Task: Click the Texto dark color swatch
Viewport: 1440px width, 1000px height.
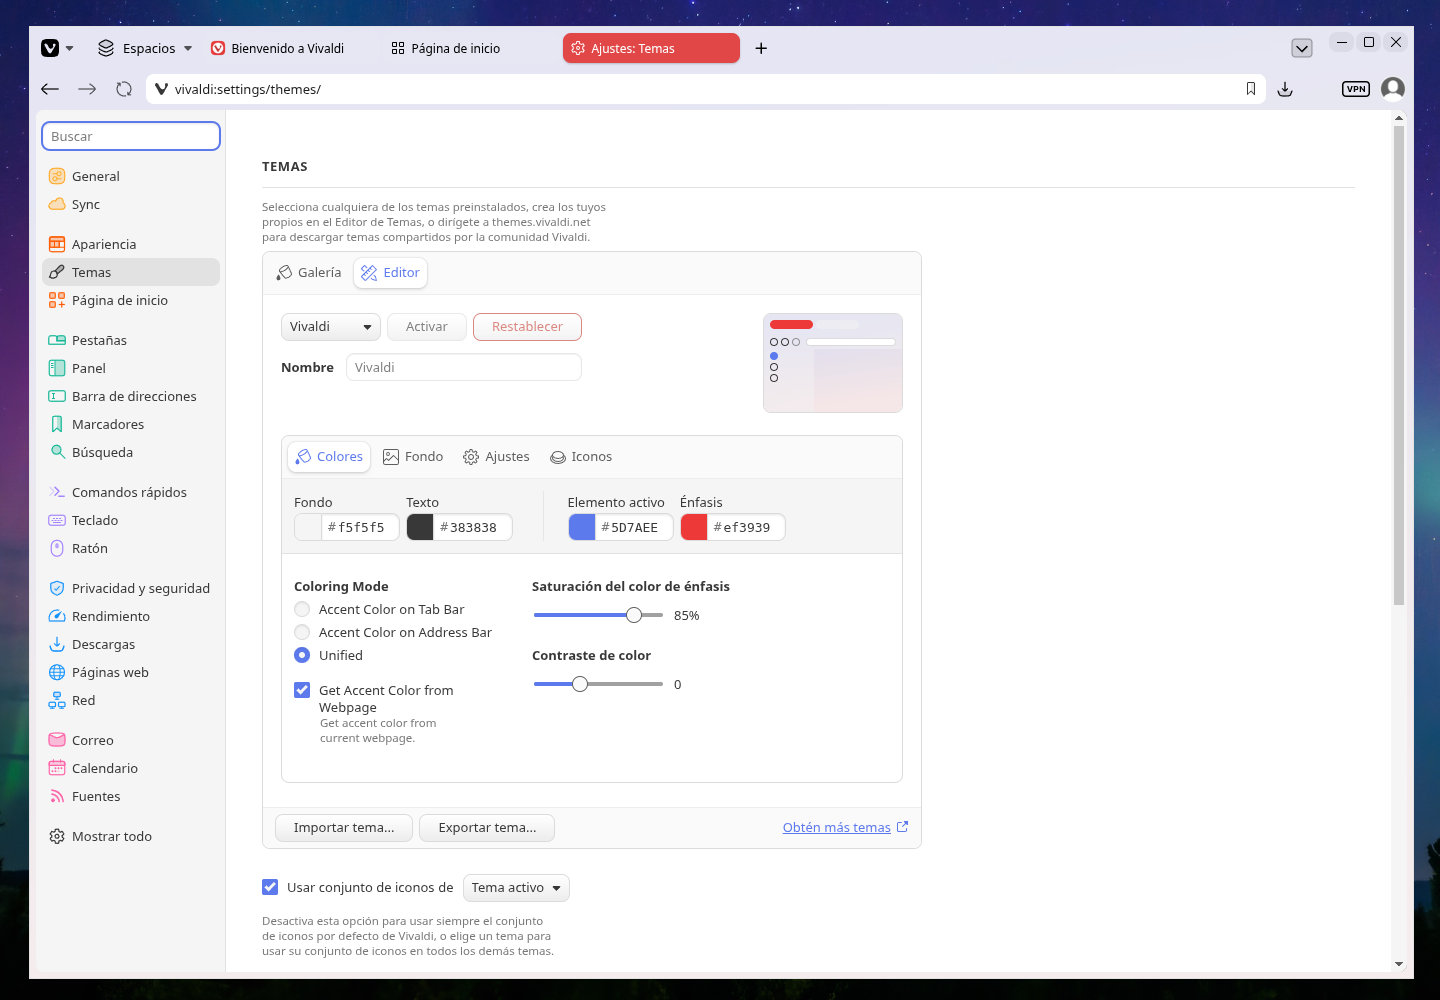Action: point(420,527)
